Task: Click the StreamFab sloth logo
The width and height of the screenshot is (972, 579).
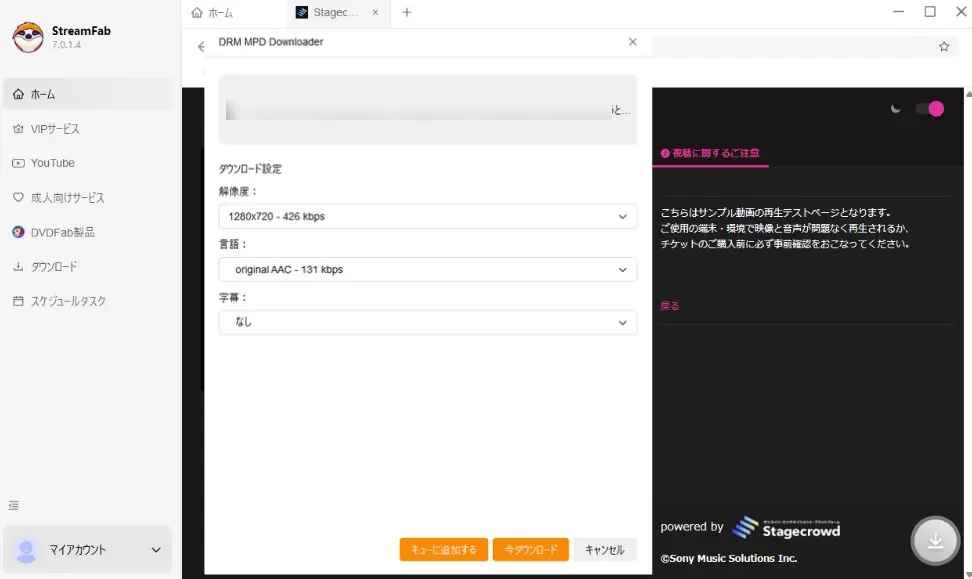Action: point(28,37)
